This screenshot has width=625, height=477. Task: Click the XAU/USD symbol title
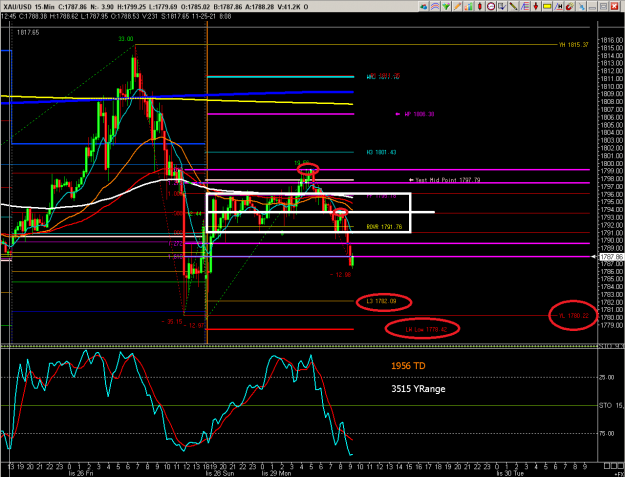(16, 7)
